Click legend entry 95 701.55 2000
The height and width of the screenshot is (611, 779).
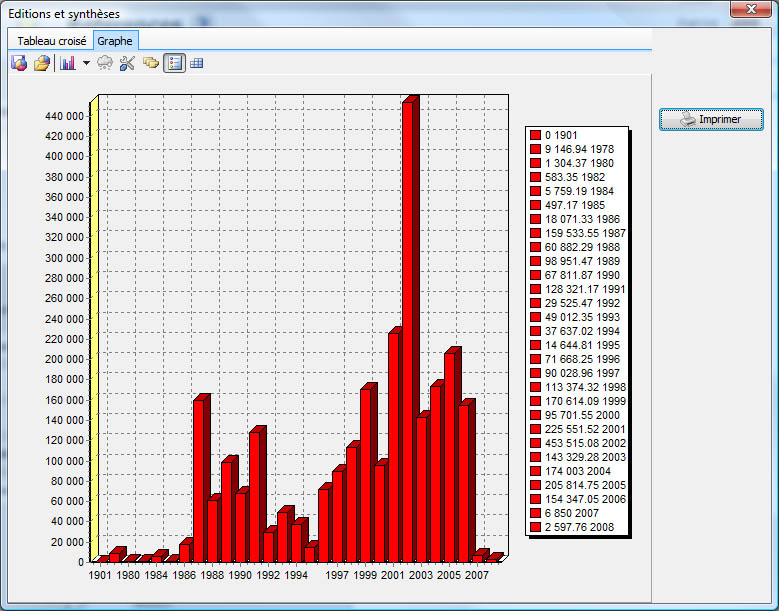[x=575, y=415]
